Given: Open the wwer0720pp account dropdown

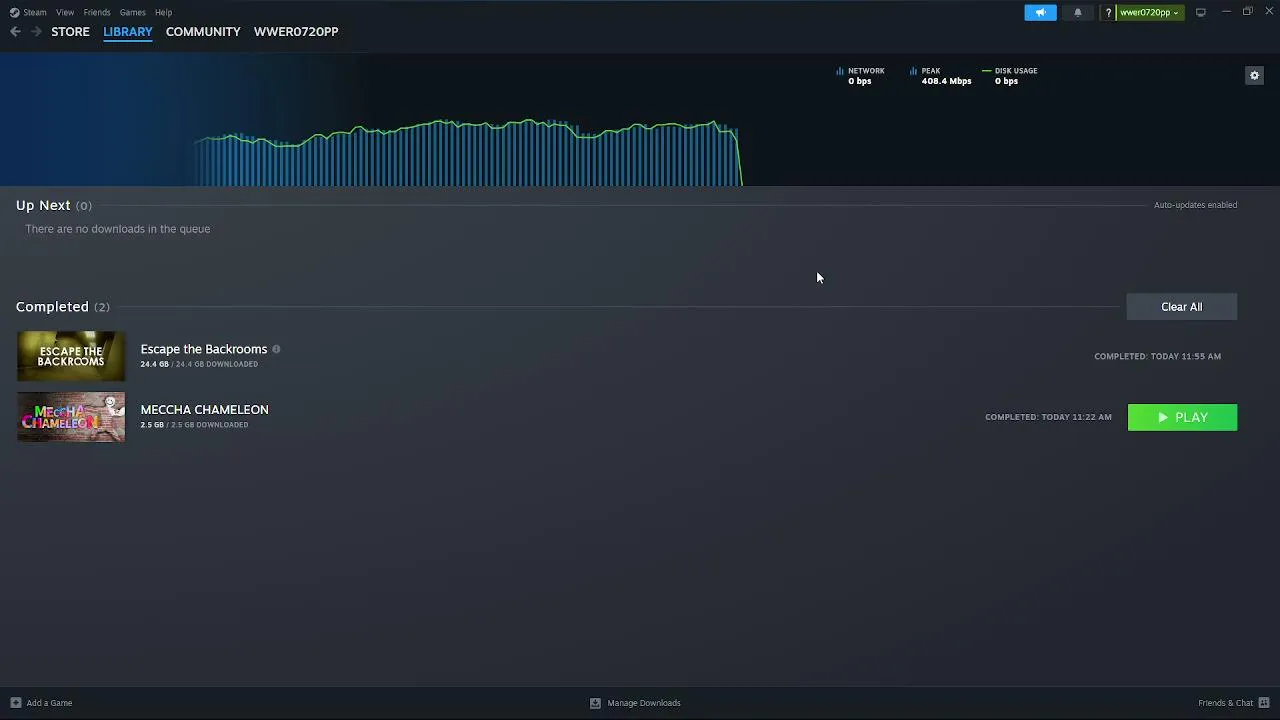Looking at the screenshot, I should 1149,13.
